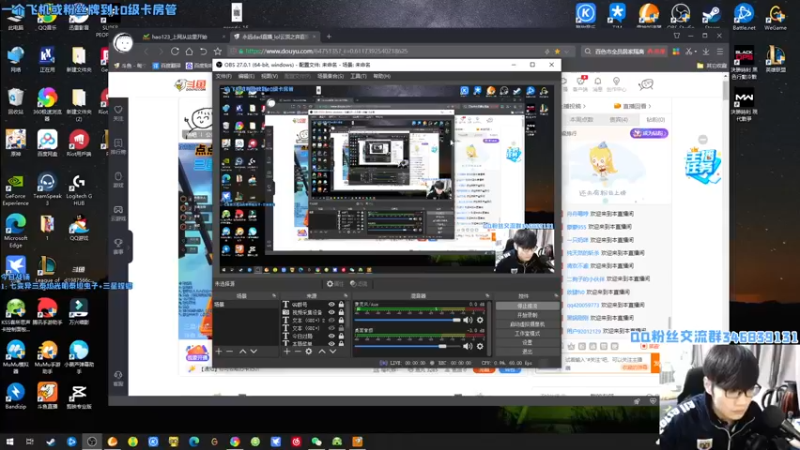Open the Recycle Bin desktop icon

coord(15,101)
